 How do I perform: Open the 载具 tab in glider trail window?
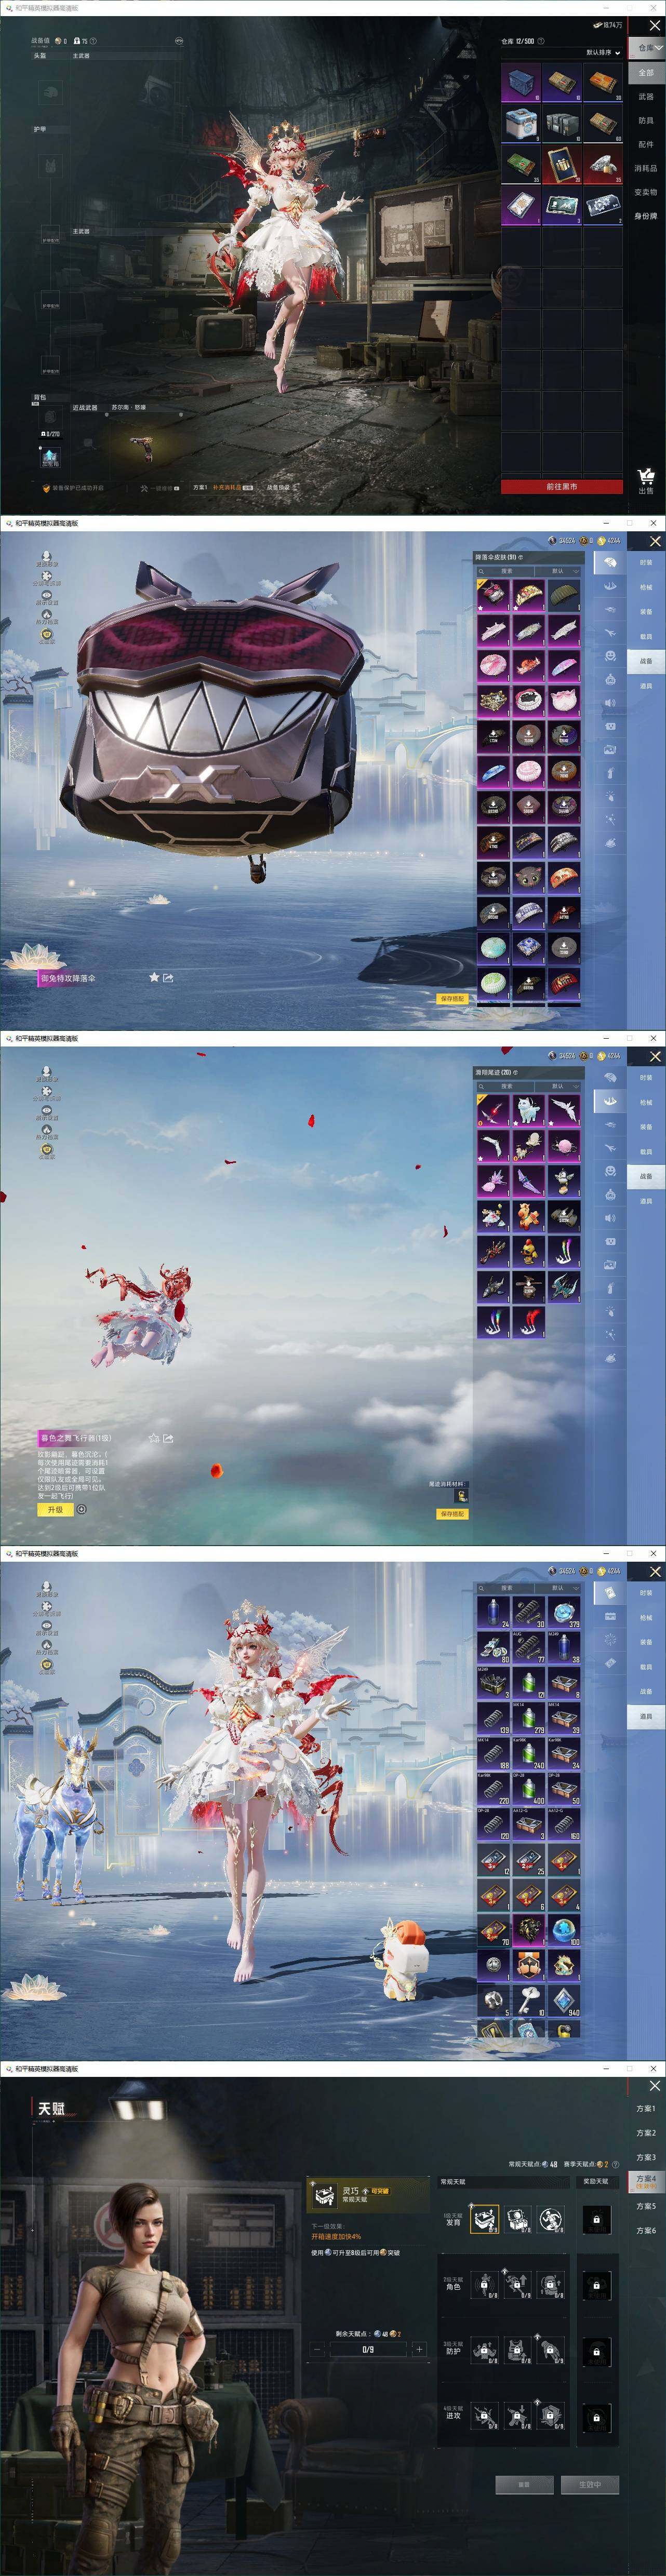(x=646, y=1152)
